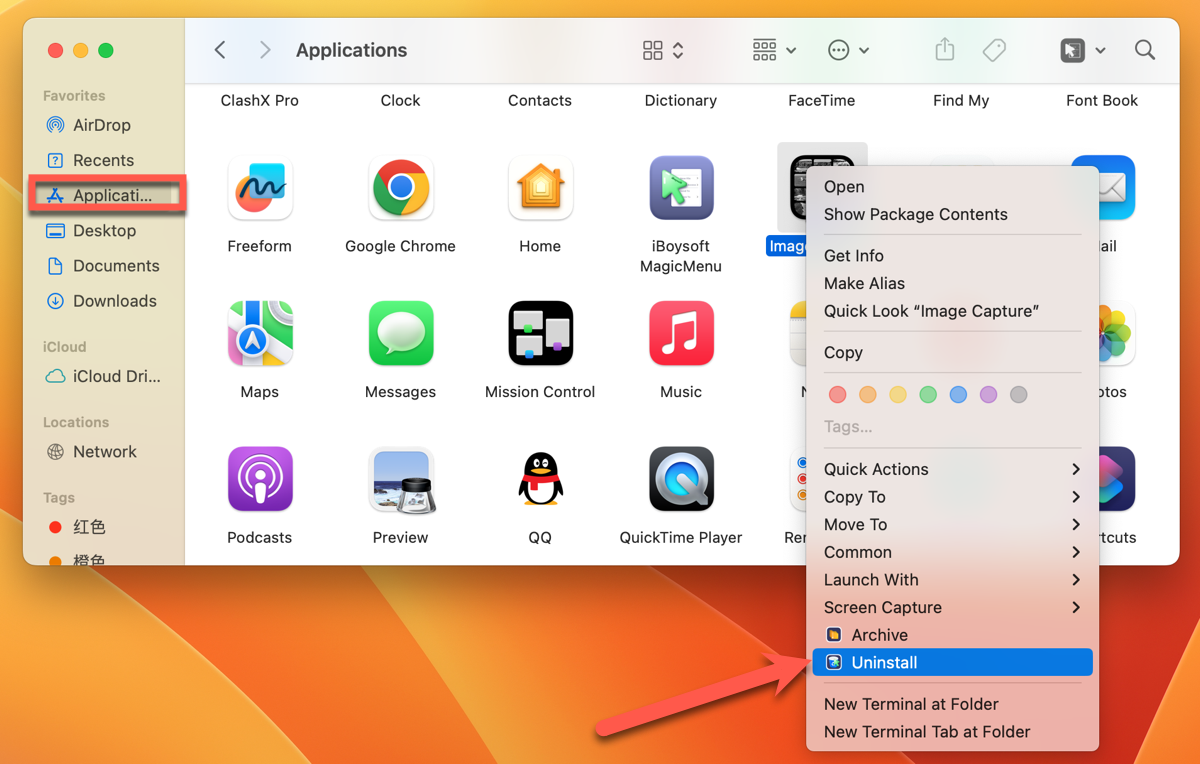Apply the red tag color dot
The height and width of the screenshot is (764, 1200).
click(838, 395)
